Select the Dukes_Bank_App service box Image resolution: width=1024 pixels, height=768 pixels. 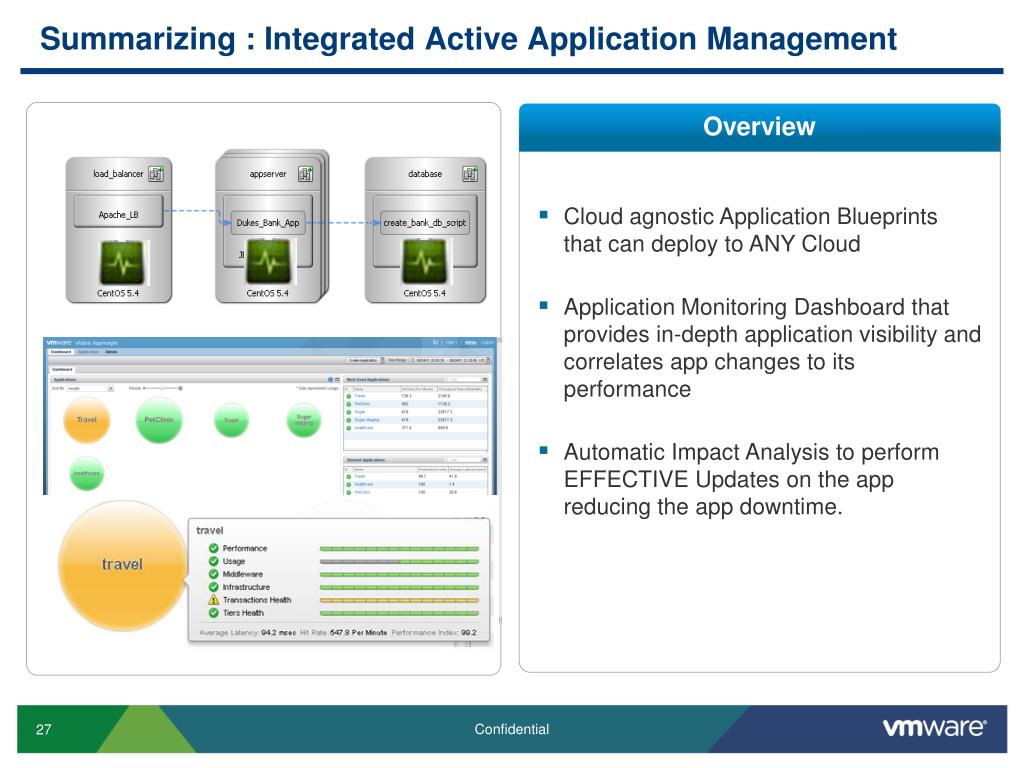click(267, 223)
